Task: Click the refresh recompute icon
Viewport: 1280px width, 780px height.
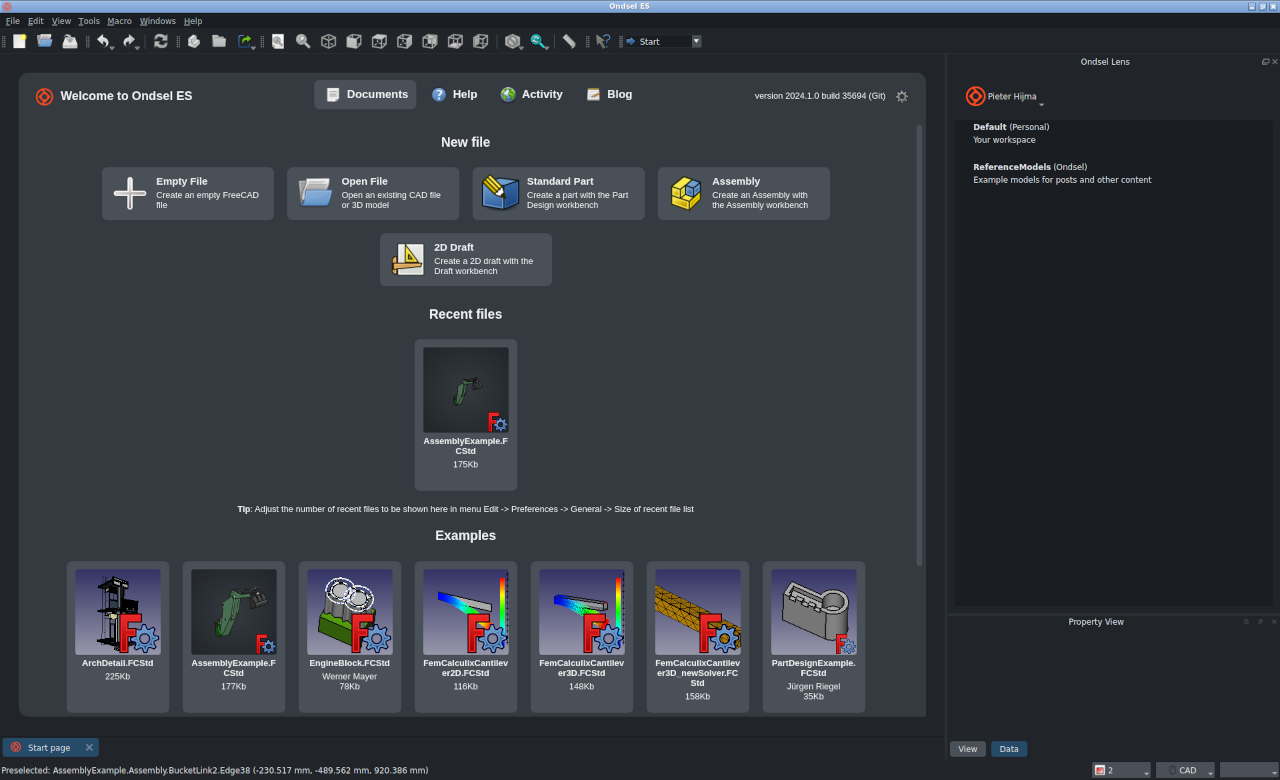Action: [161, 41]
